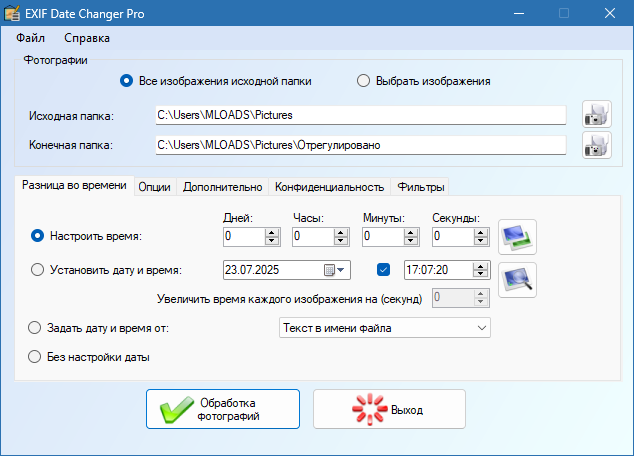Click the Дней number field
The height and width of the screenshot is (456, 634).
(x=245, y=236)
